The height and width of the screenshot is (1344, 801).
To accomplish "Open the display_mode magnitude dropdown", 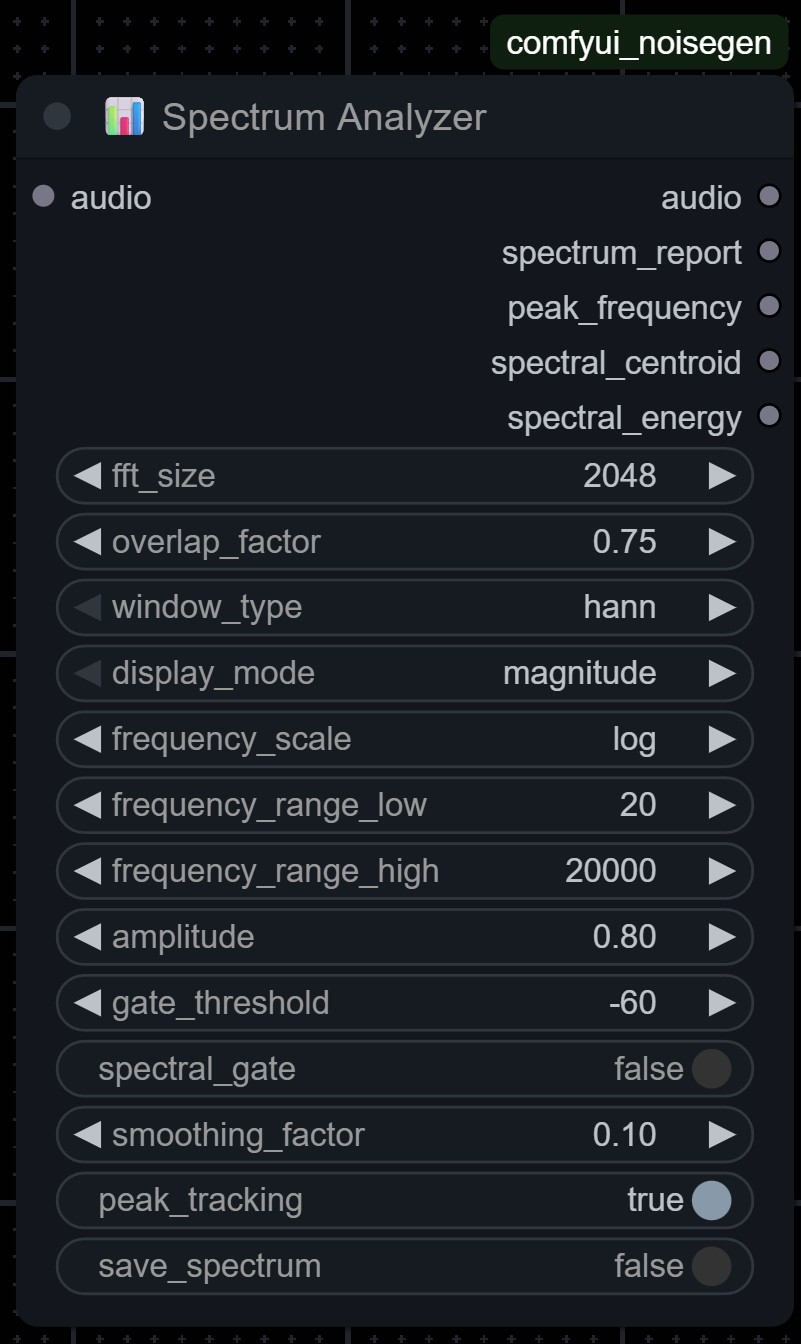I will pos(405,673).
